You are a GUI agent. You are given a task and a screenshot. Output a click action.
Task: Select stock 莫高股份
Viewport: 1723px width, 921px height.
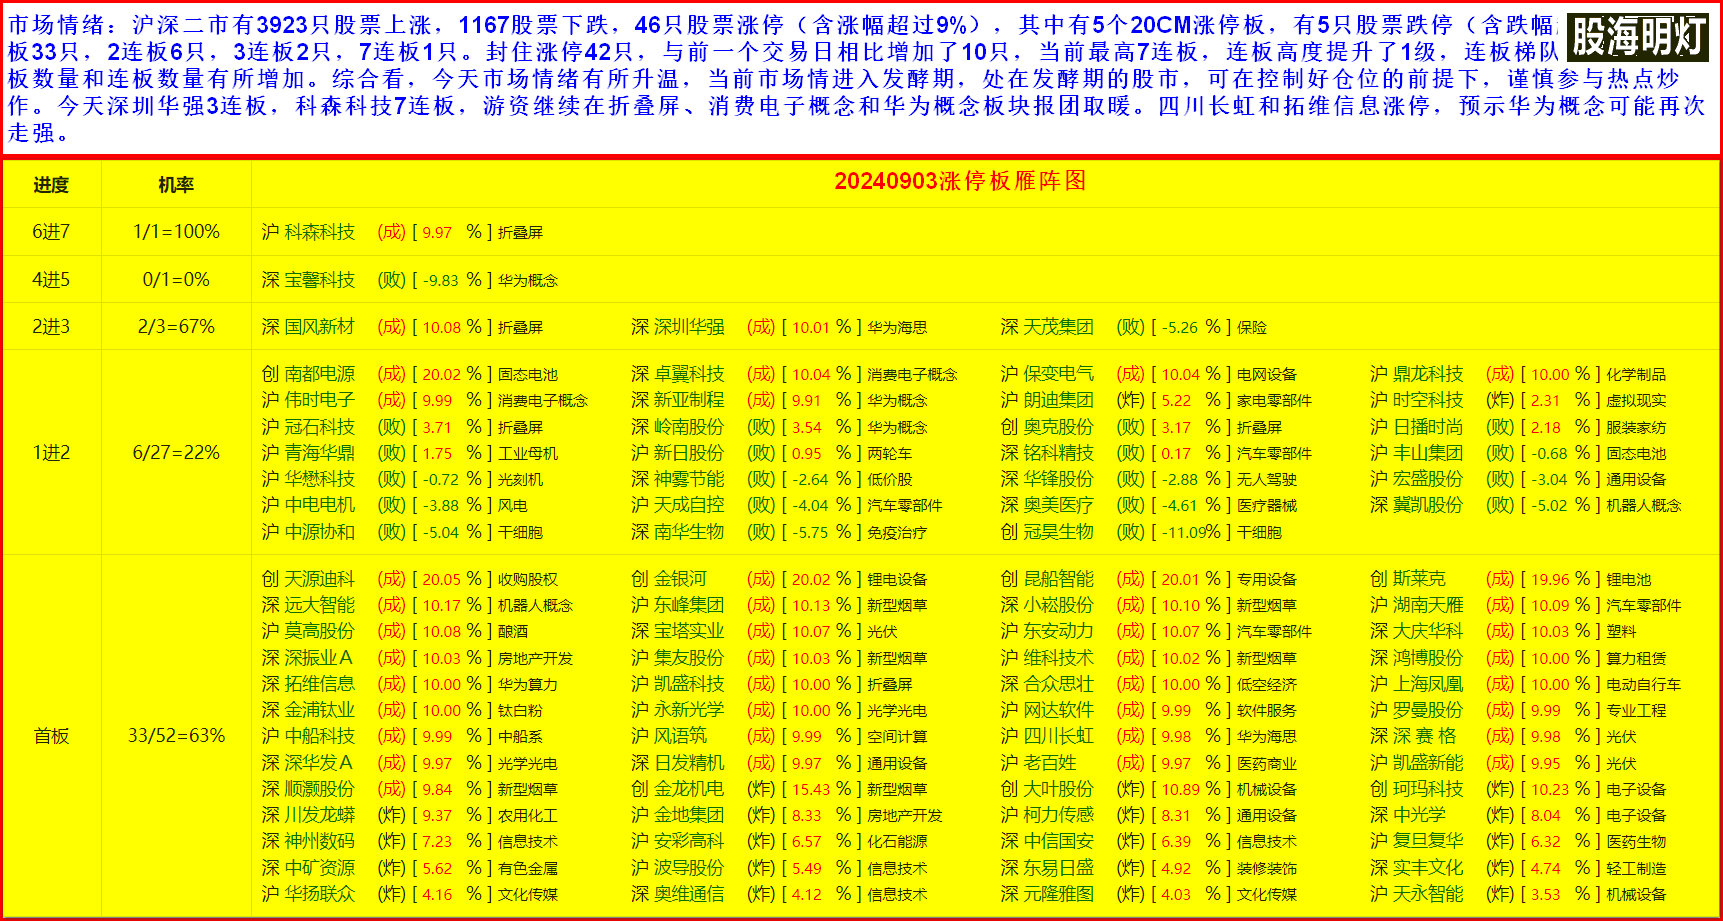319,631
